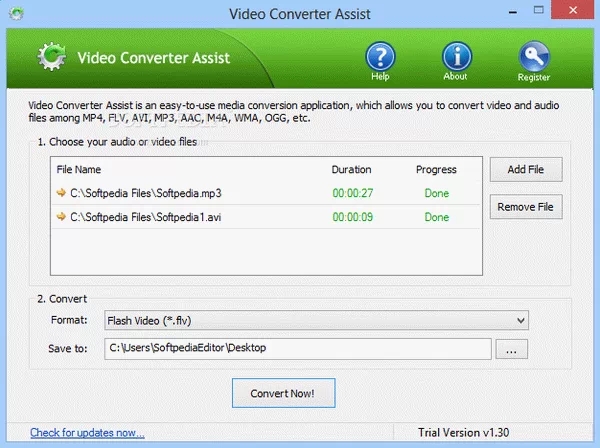600x448 pixels.
Task: Click the title bar app icon
Action: pos(16,13)
